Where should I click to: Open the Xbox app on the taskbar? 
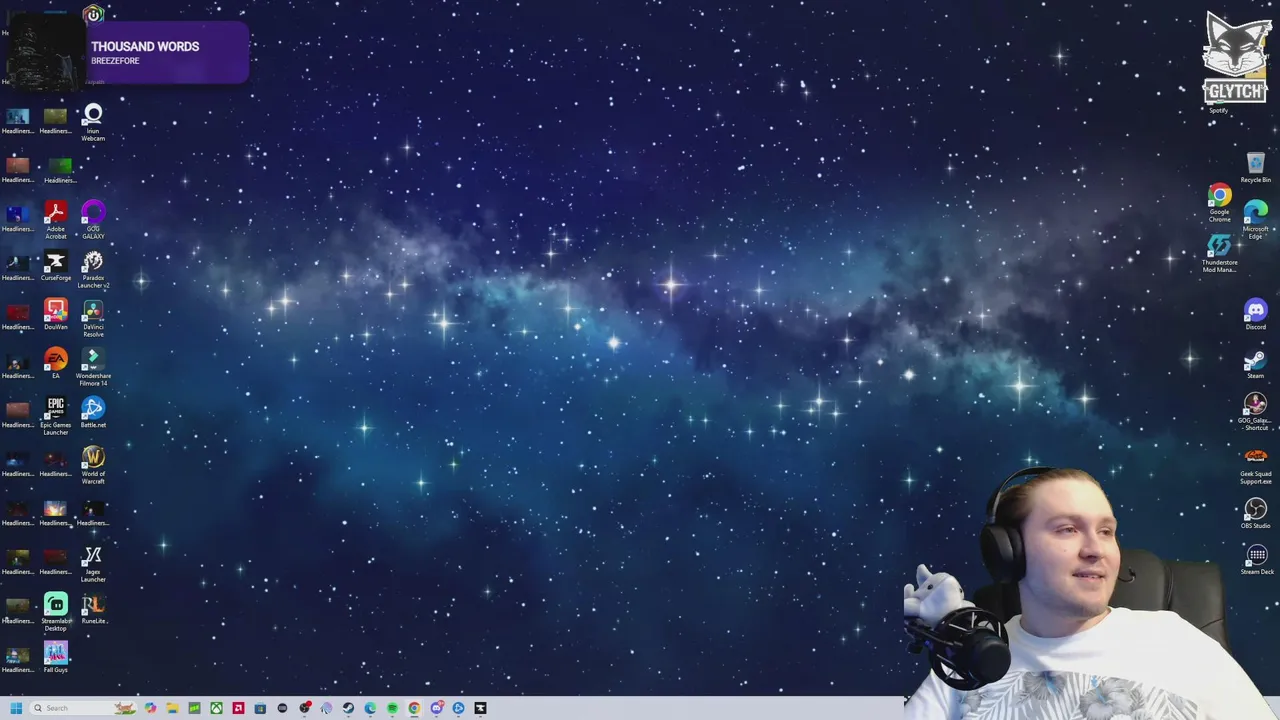[216, 708]
